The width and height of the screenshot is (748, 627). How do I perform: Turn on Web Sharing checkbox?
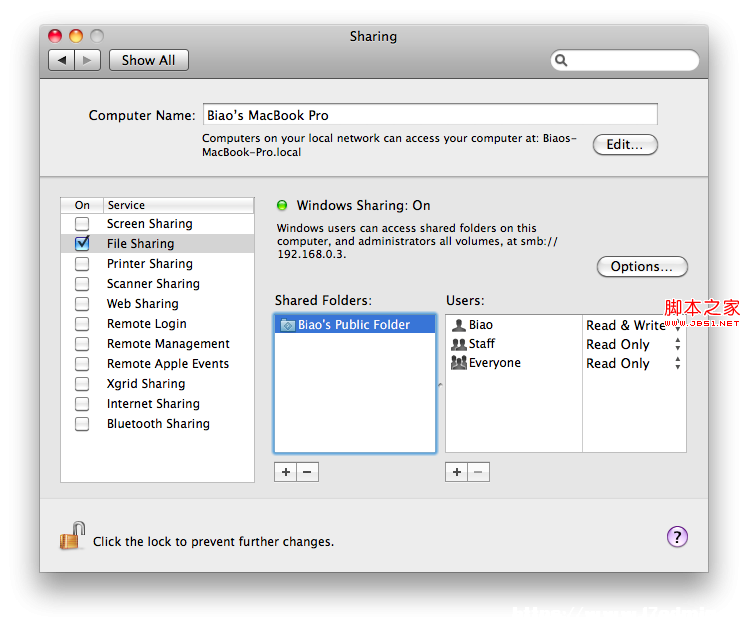click(82, 303)
